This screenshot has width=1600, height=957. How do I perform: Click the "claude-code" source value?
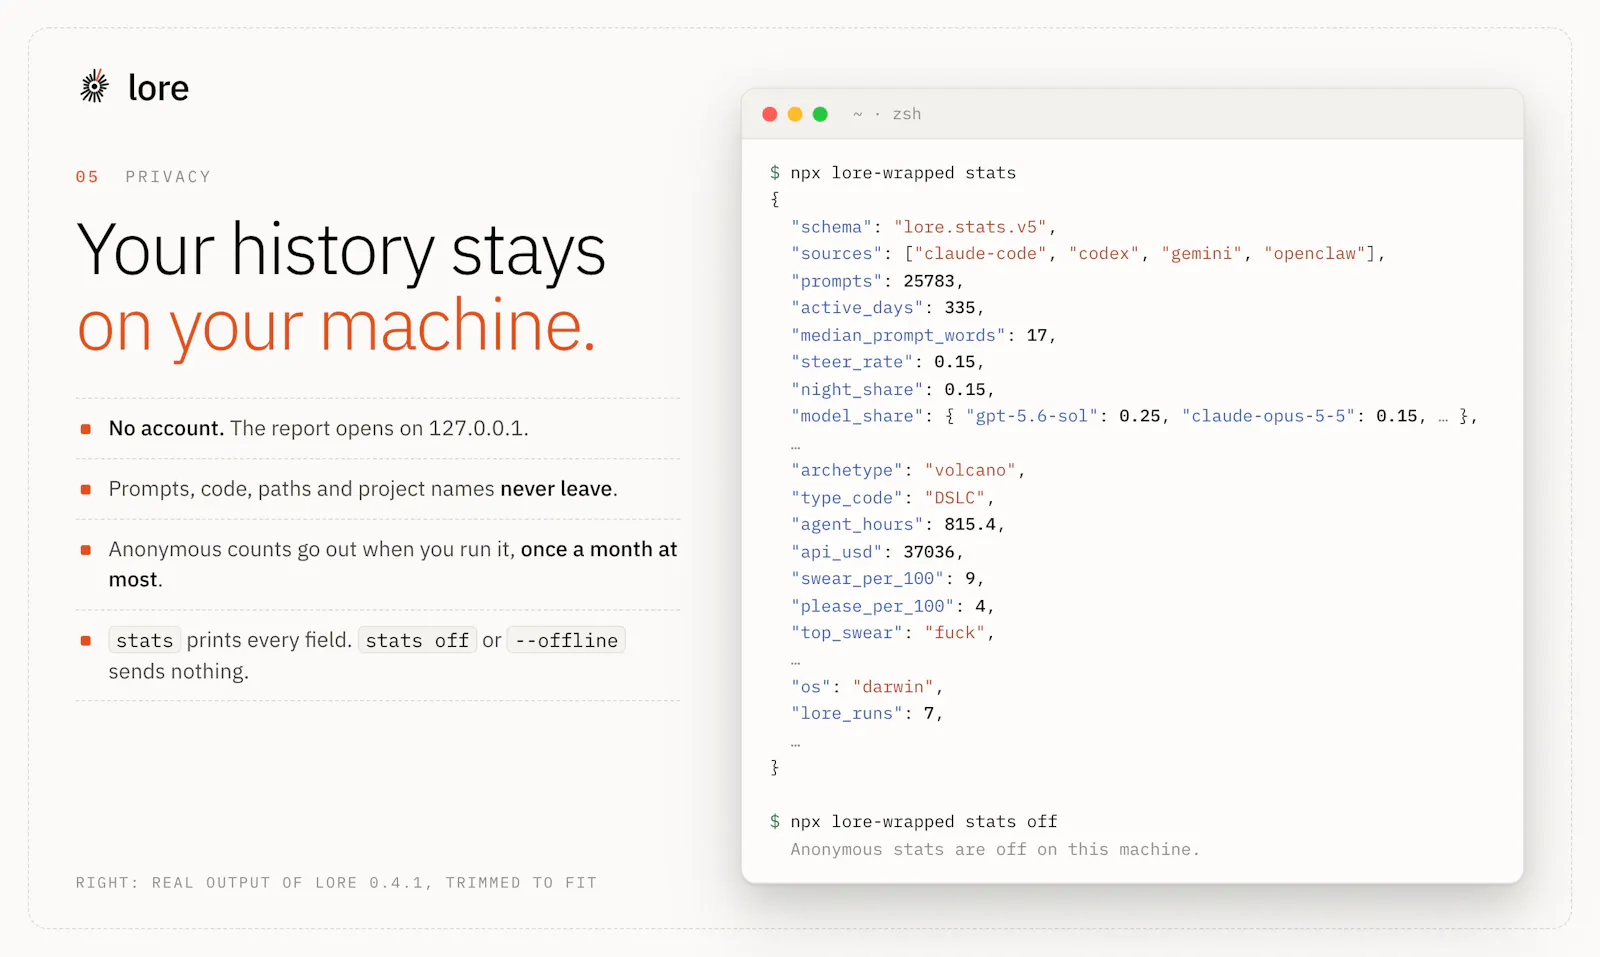980,254
